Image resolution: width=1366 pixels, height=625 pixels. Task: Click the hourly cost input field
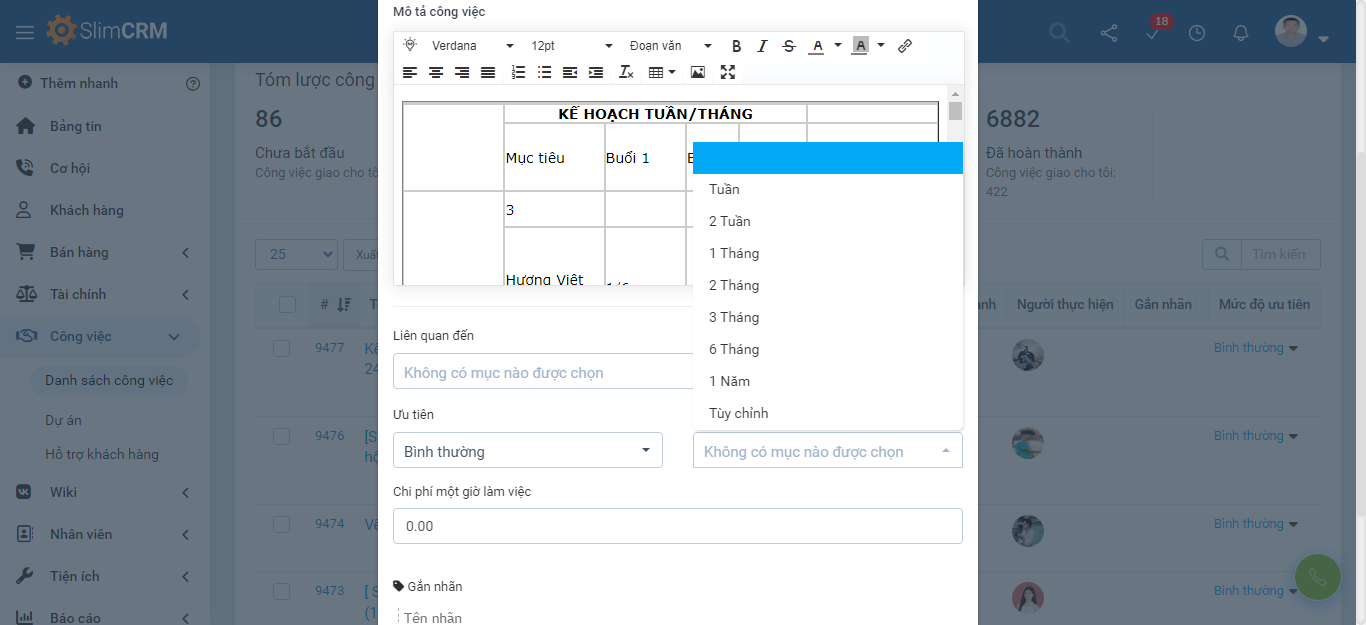click(677, 526)
